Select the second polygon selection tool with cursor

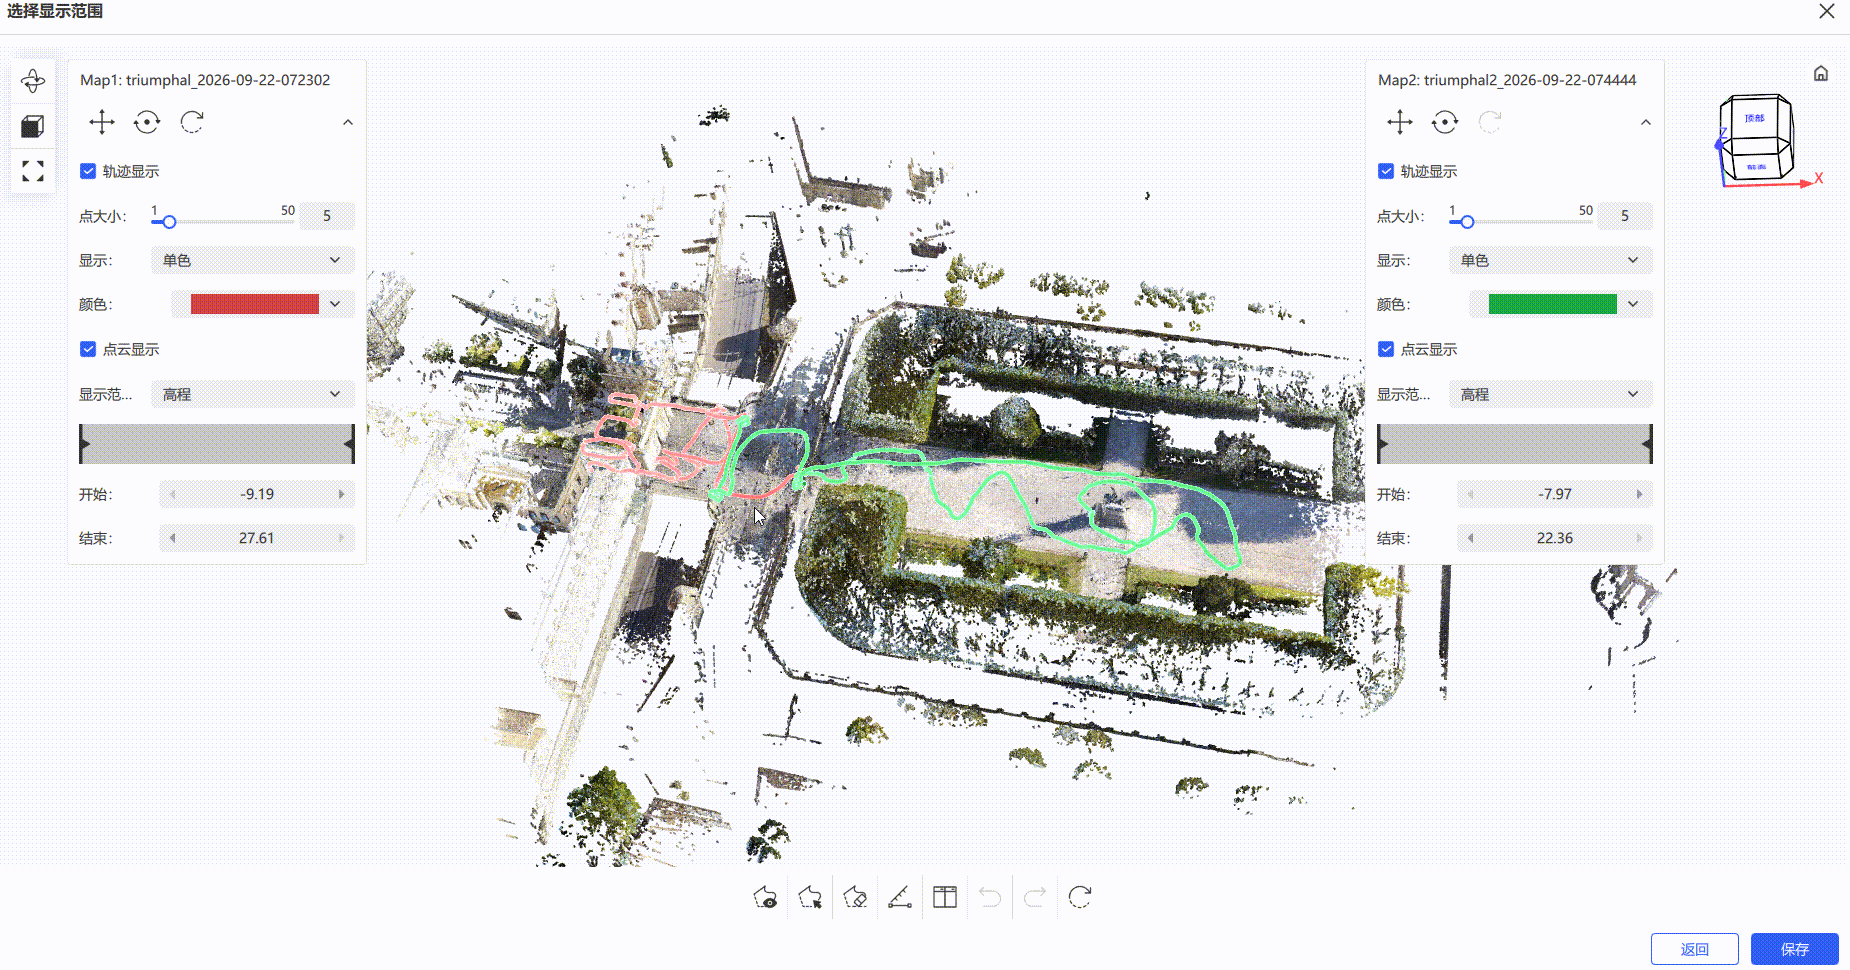(810, 897)
